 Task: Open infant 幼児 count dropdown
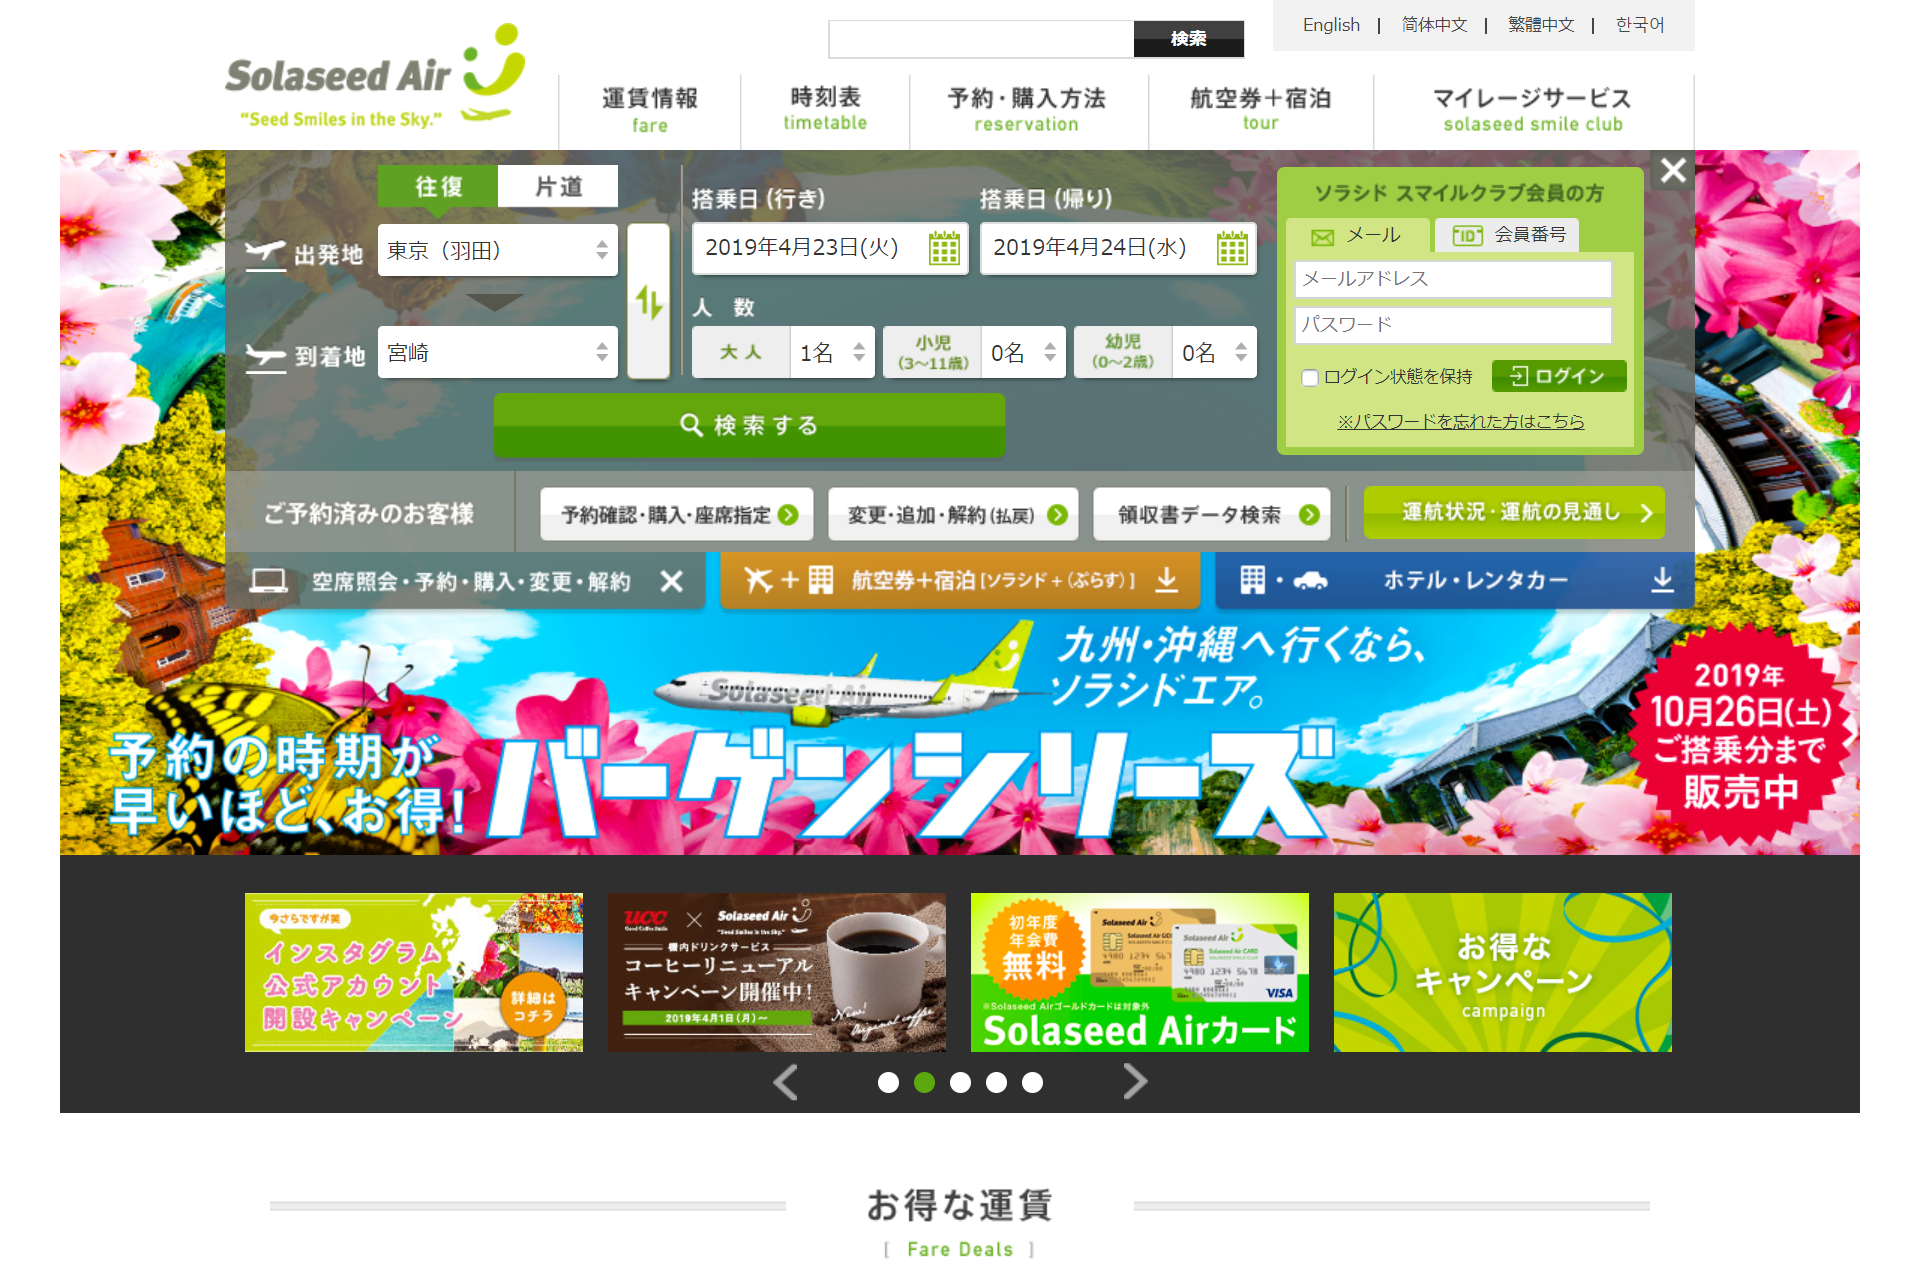point(1214,352)
